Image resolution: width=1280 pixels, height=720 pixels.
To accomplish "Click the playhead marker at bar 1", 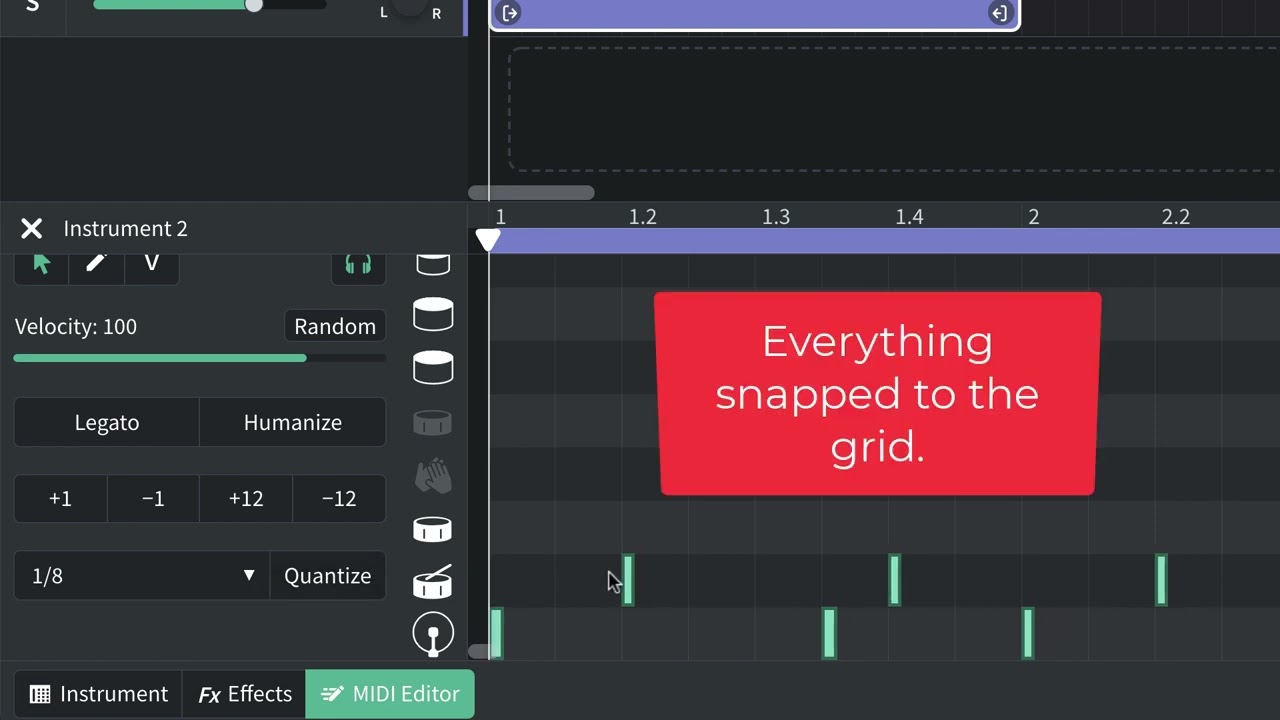I will (487, 240).
